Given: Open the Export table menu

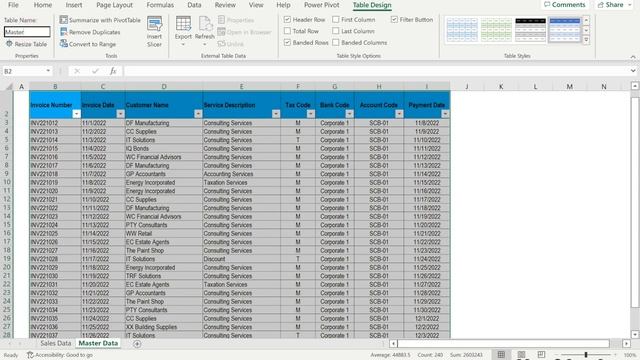Looking at the screenshot, I should [x=183, y=32].
